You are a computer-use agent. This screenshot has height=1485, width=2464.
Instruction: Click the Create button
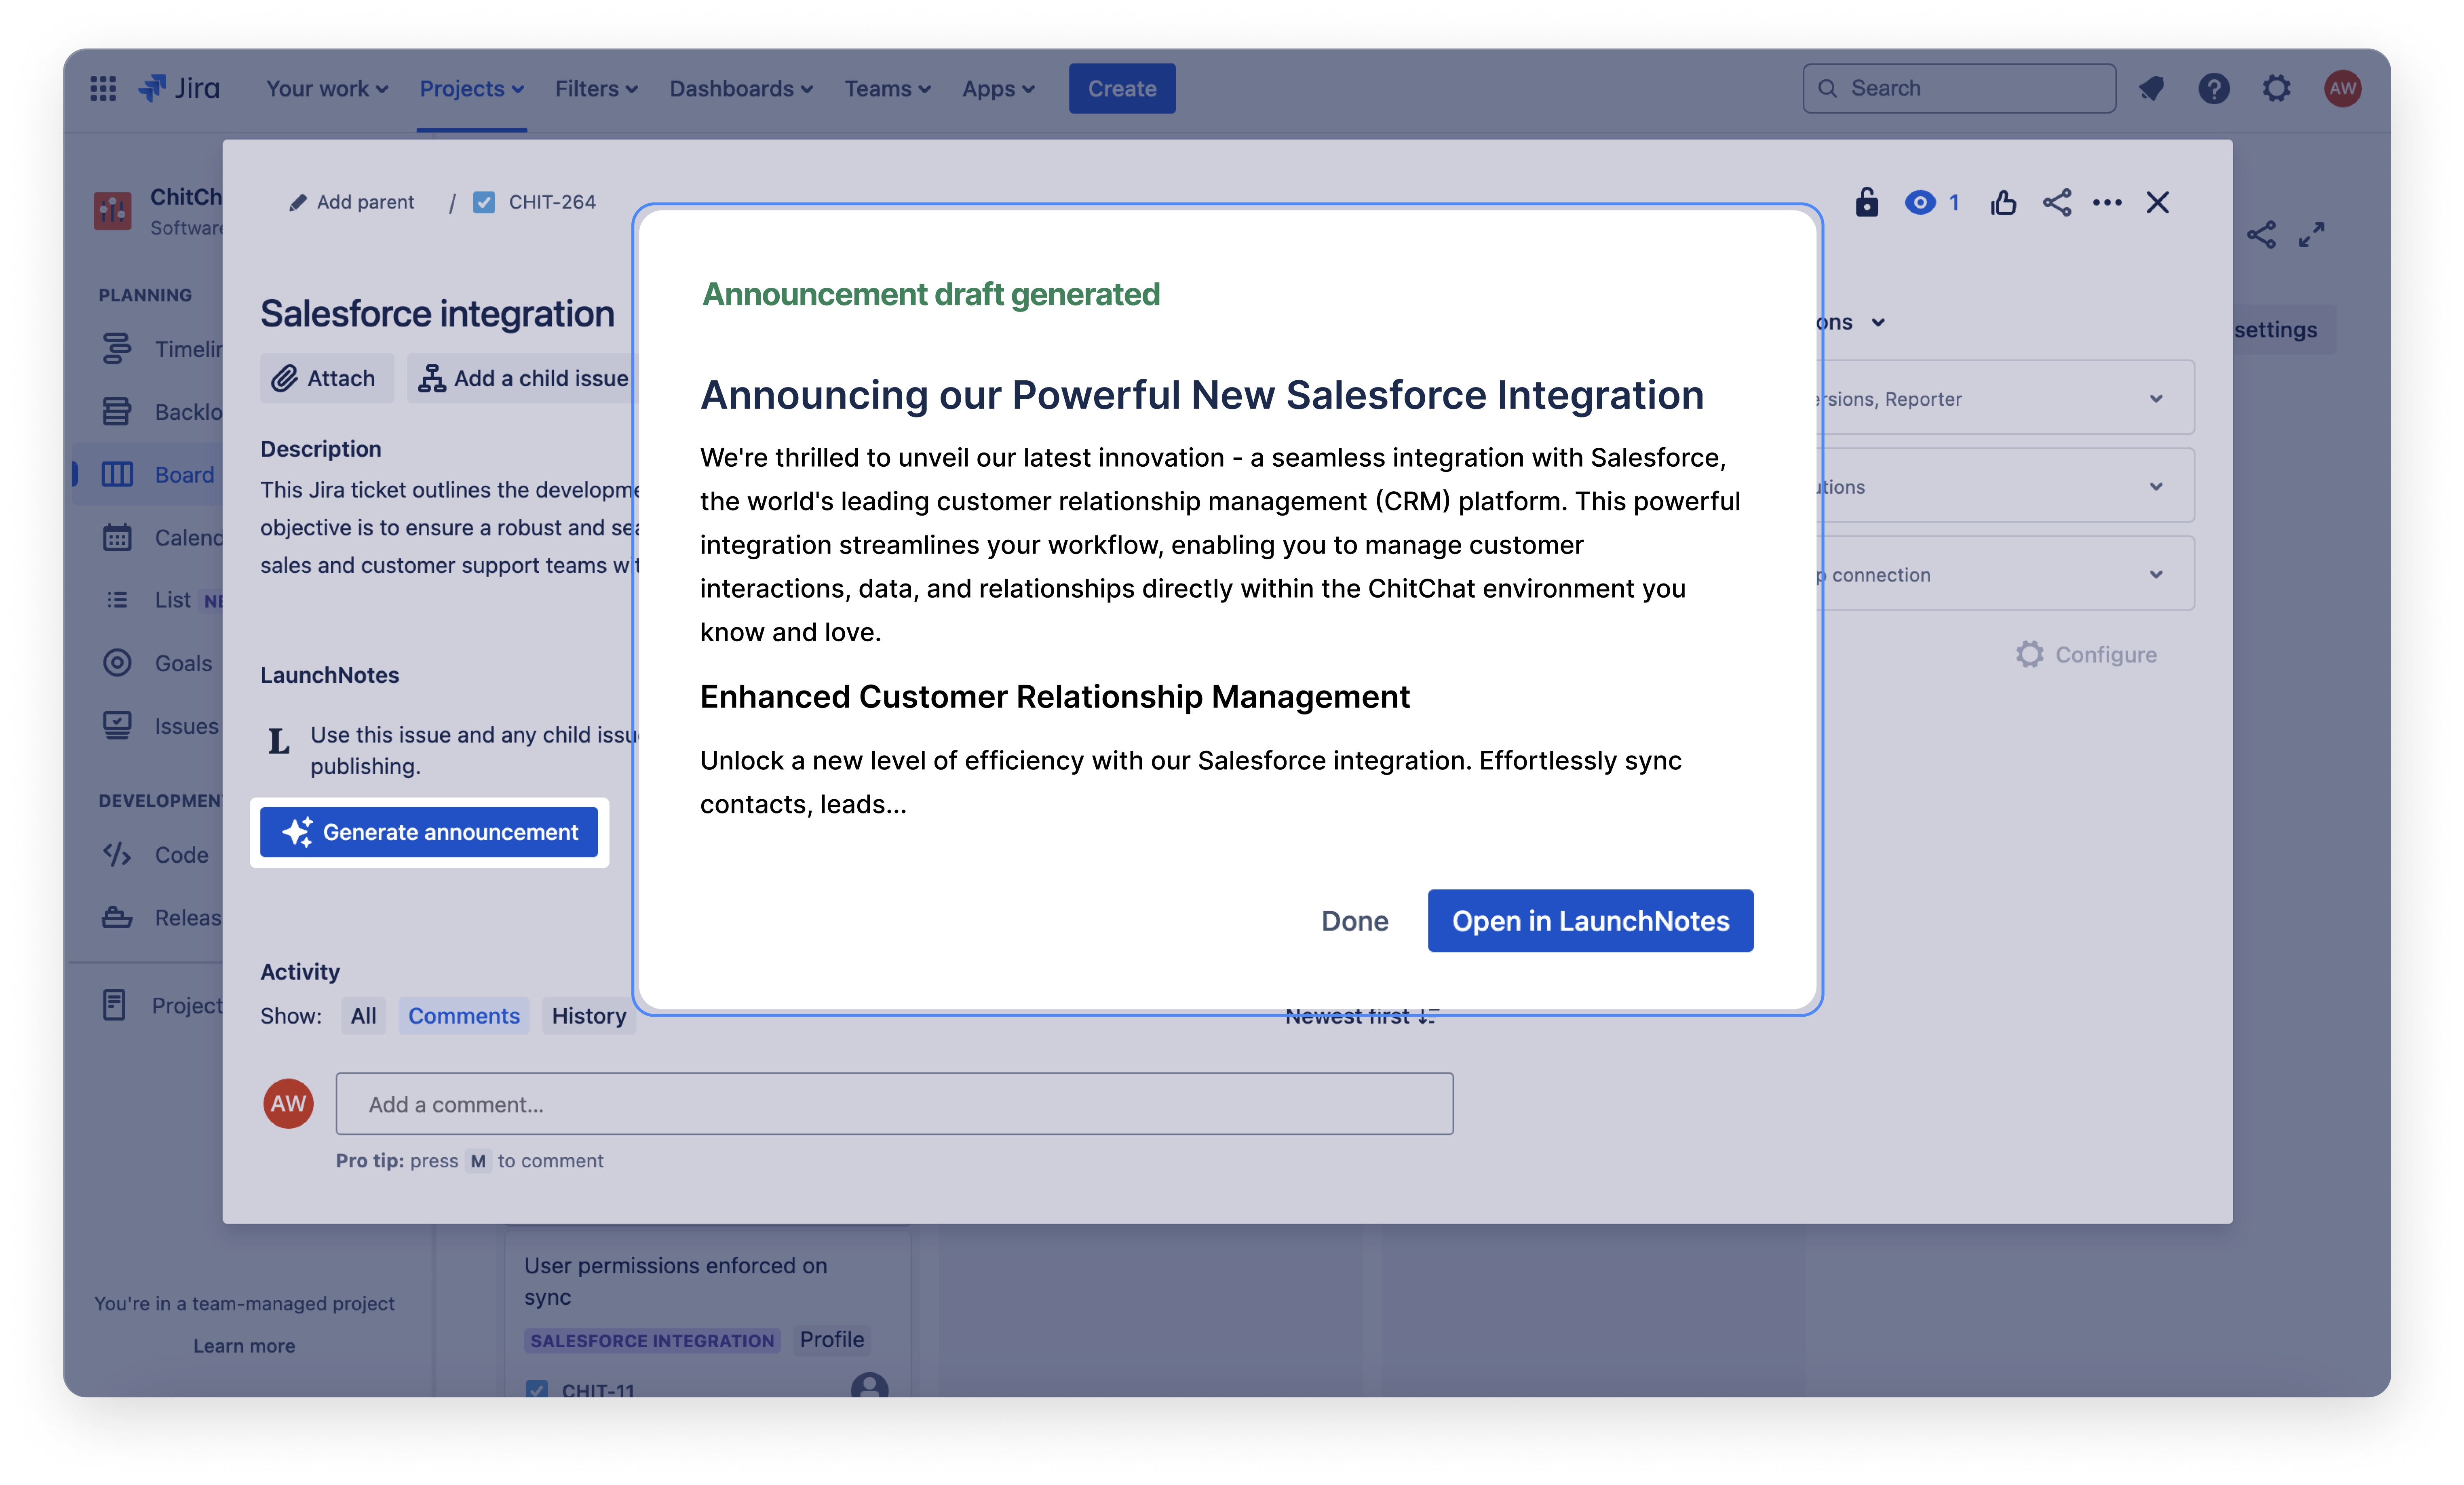click(1122, 88)
